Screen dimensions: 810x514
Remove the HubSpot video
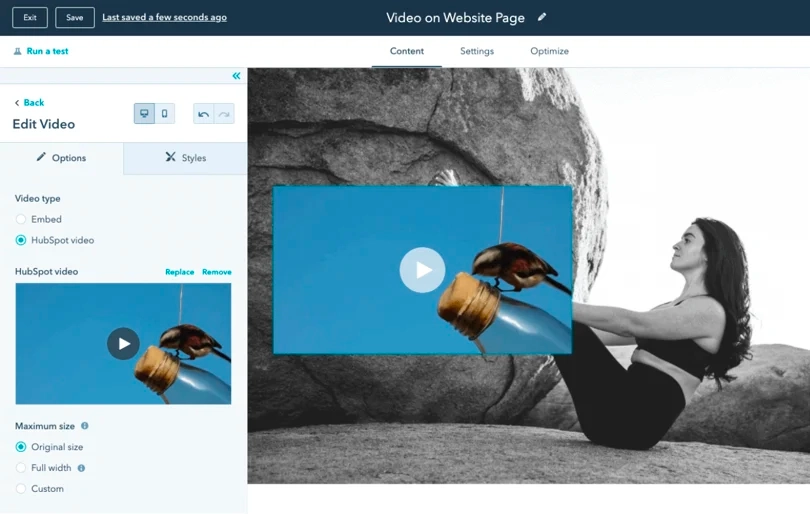tap(217, 272)
